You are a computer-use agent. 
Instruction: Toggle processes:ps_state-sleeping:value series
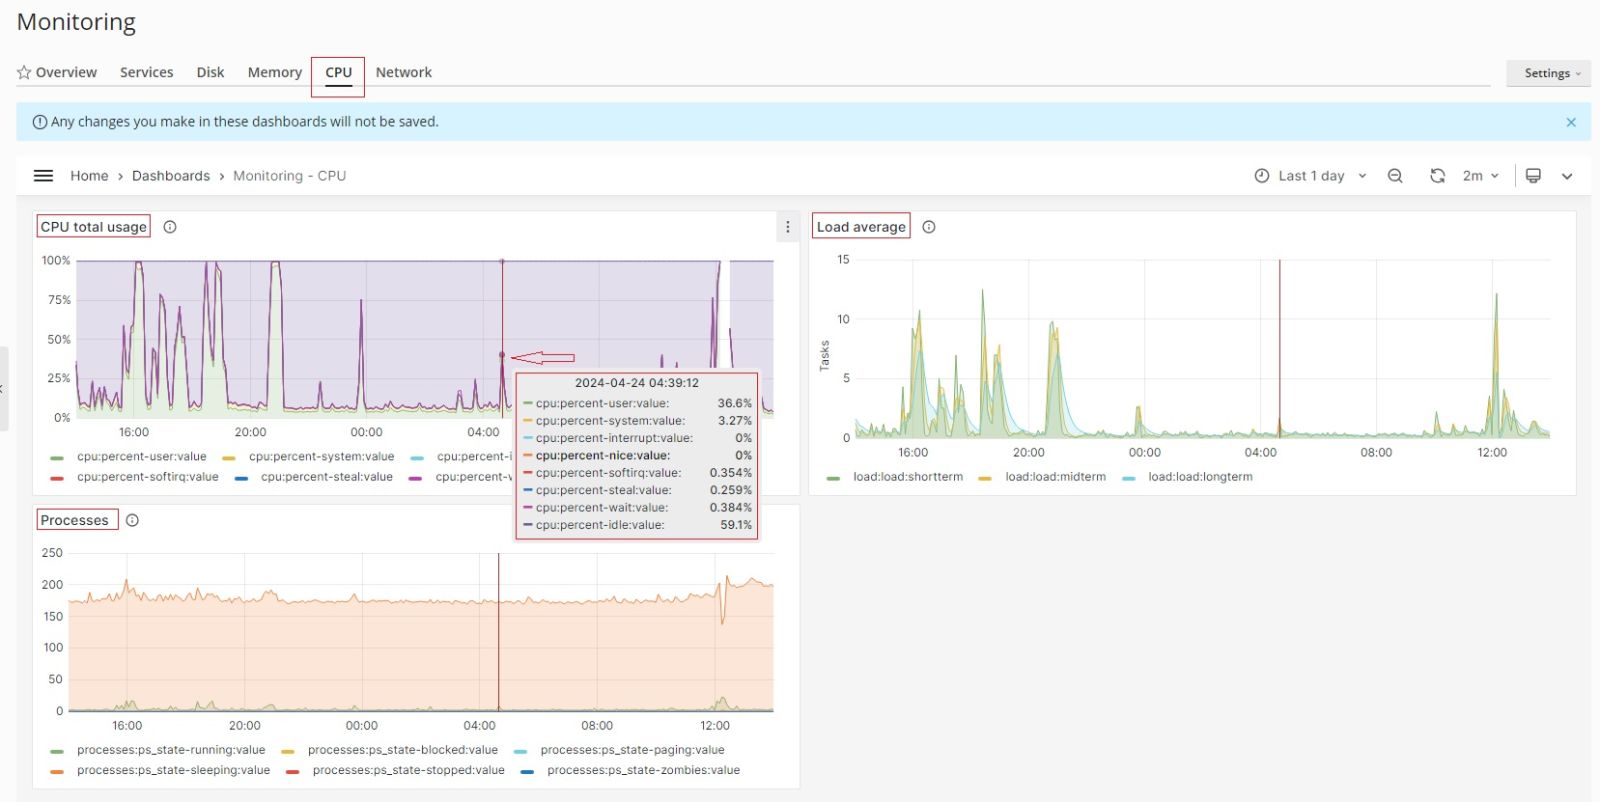tap(173, 771)
